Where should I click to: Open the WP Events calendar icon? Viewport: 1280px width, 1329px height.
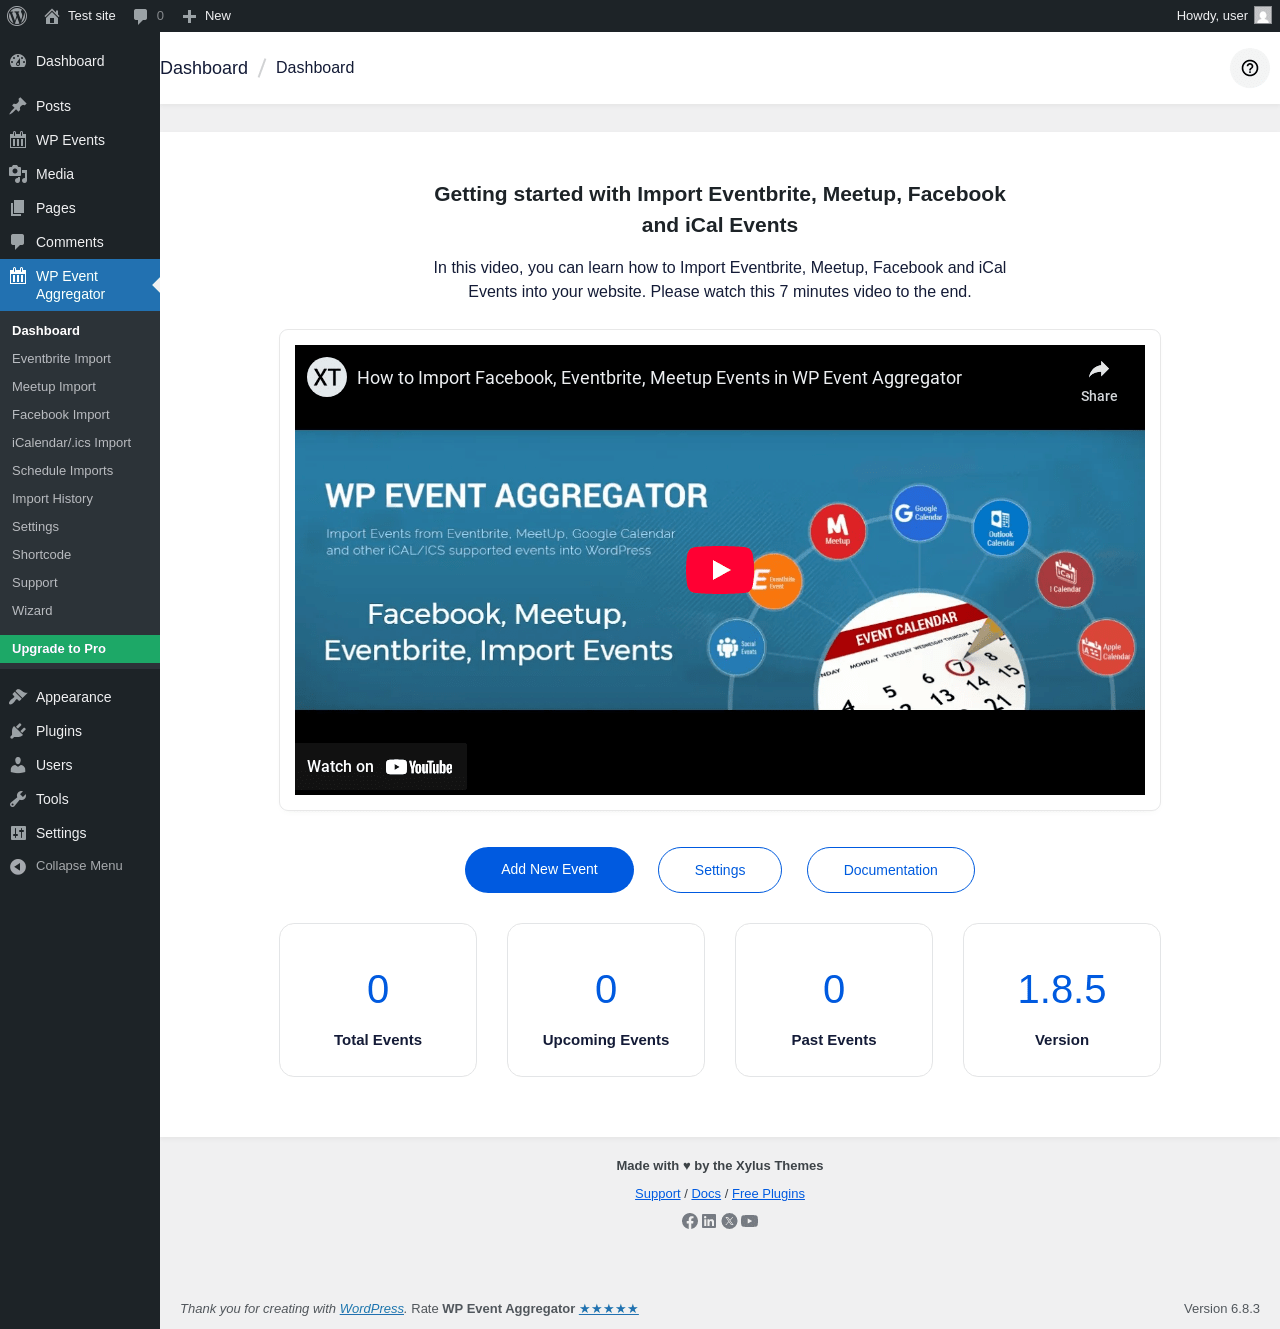[x=18, y=140]
